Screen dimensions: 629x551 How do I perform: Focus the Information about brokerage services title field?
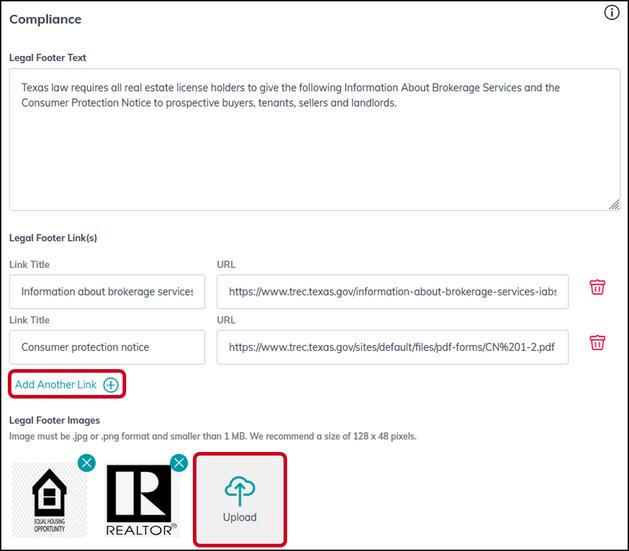(107, 292)
